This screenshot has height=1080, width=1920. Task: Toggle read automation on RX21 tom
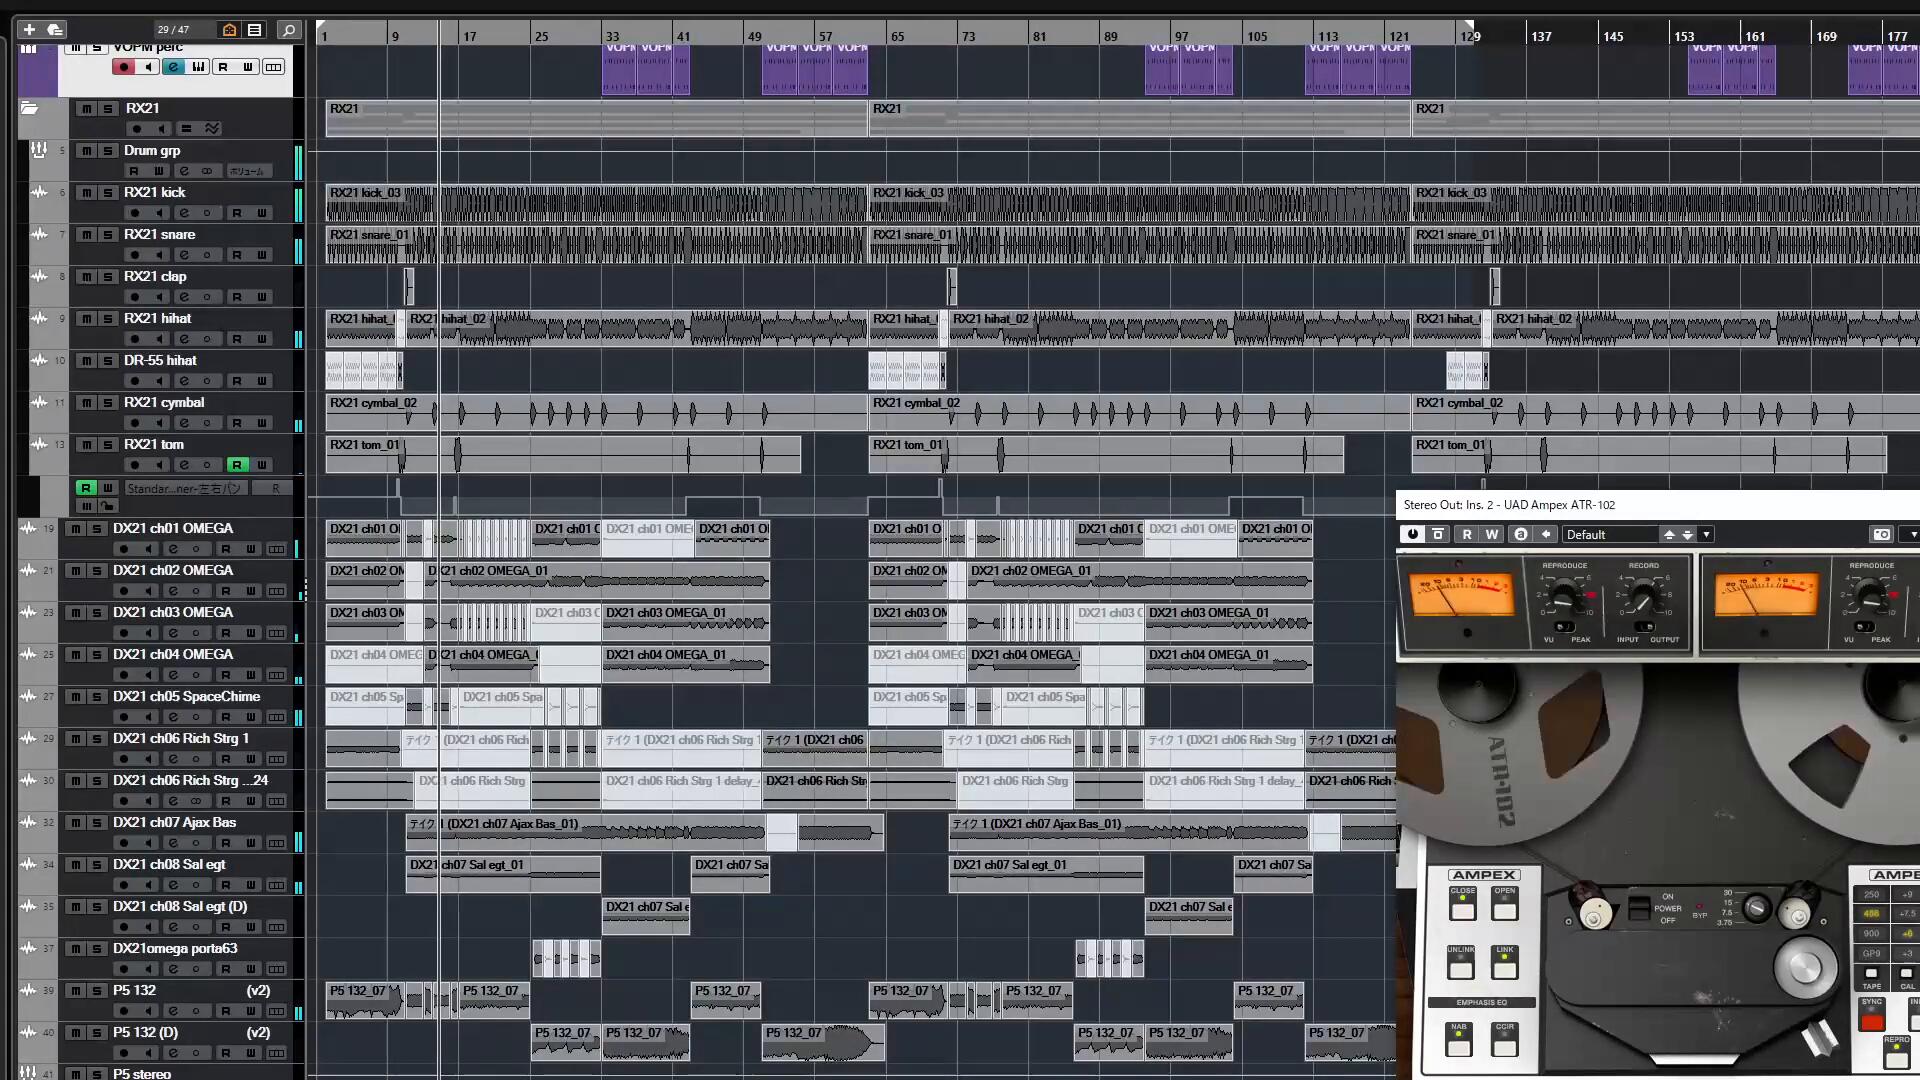(237, 465)
